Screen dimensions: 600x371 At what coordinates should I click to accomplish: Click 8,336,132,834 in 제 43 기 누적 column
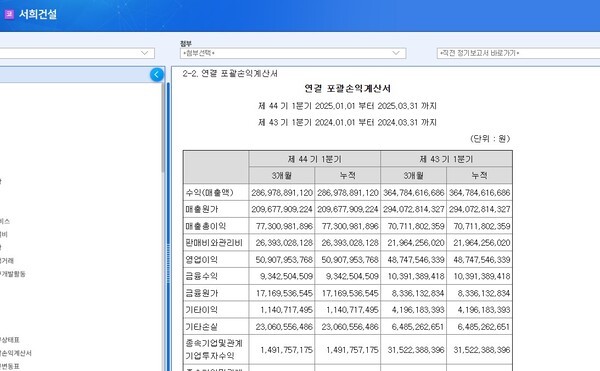tap(484, 293)
